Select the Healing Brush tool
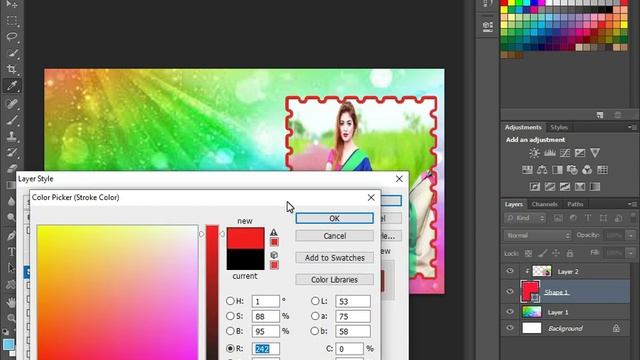Image resolution: width=640 pixels, height=360 pixels. click(x=11, y=103)
